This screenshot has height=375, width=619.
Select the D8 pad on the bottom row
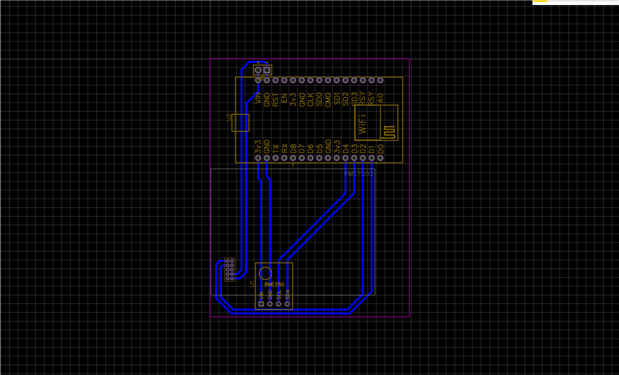293,158
